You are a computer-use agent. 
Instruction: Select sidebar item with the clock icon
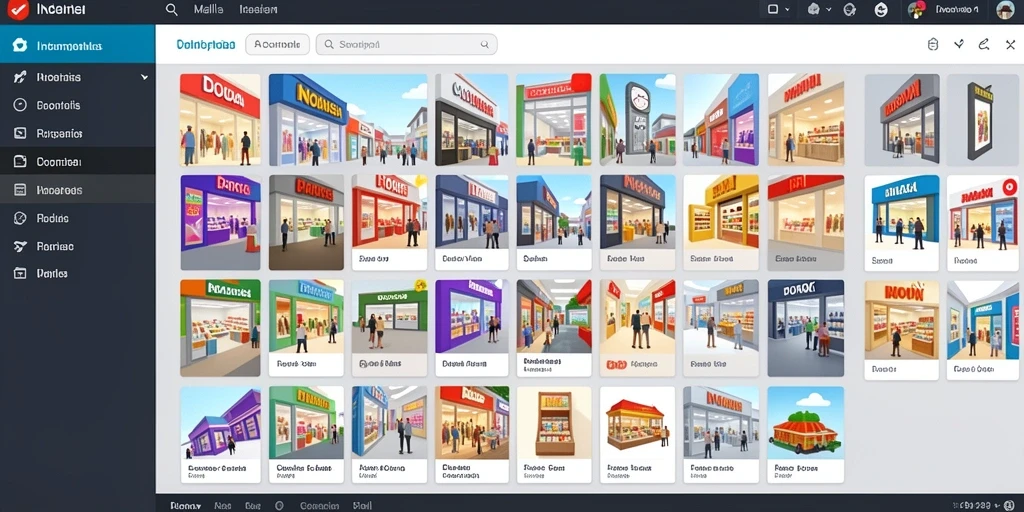tap(78, 105)
